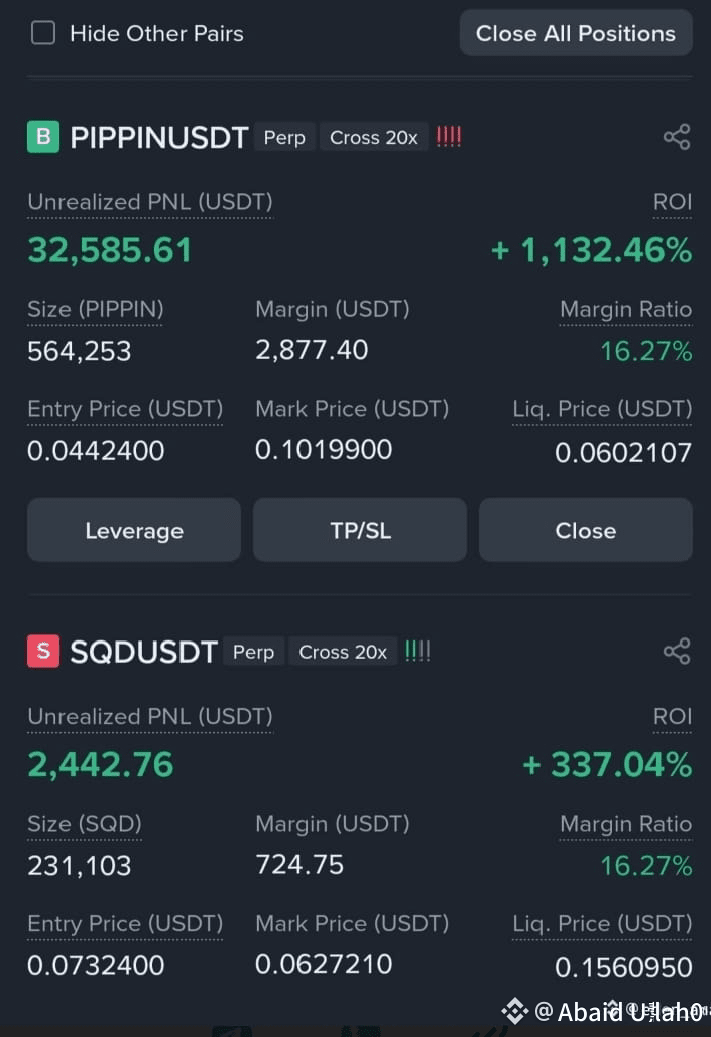Tap Perp tag next to SQDUSDT
The height and width of the screenshot is (1037, 711).
pos(253,652)
